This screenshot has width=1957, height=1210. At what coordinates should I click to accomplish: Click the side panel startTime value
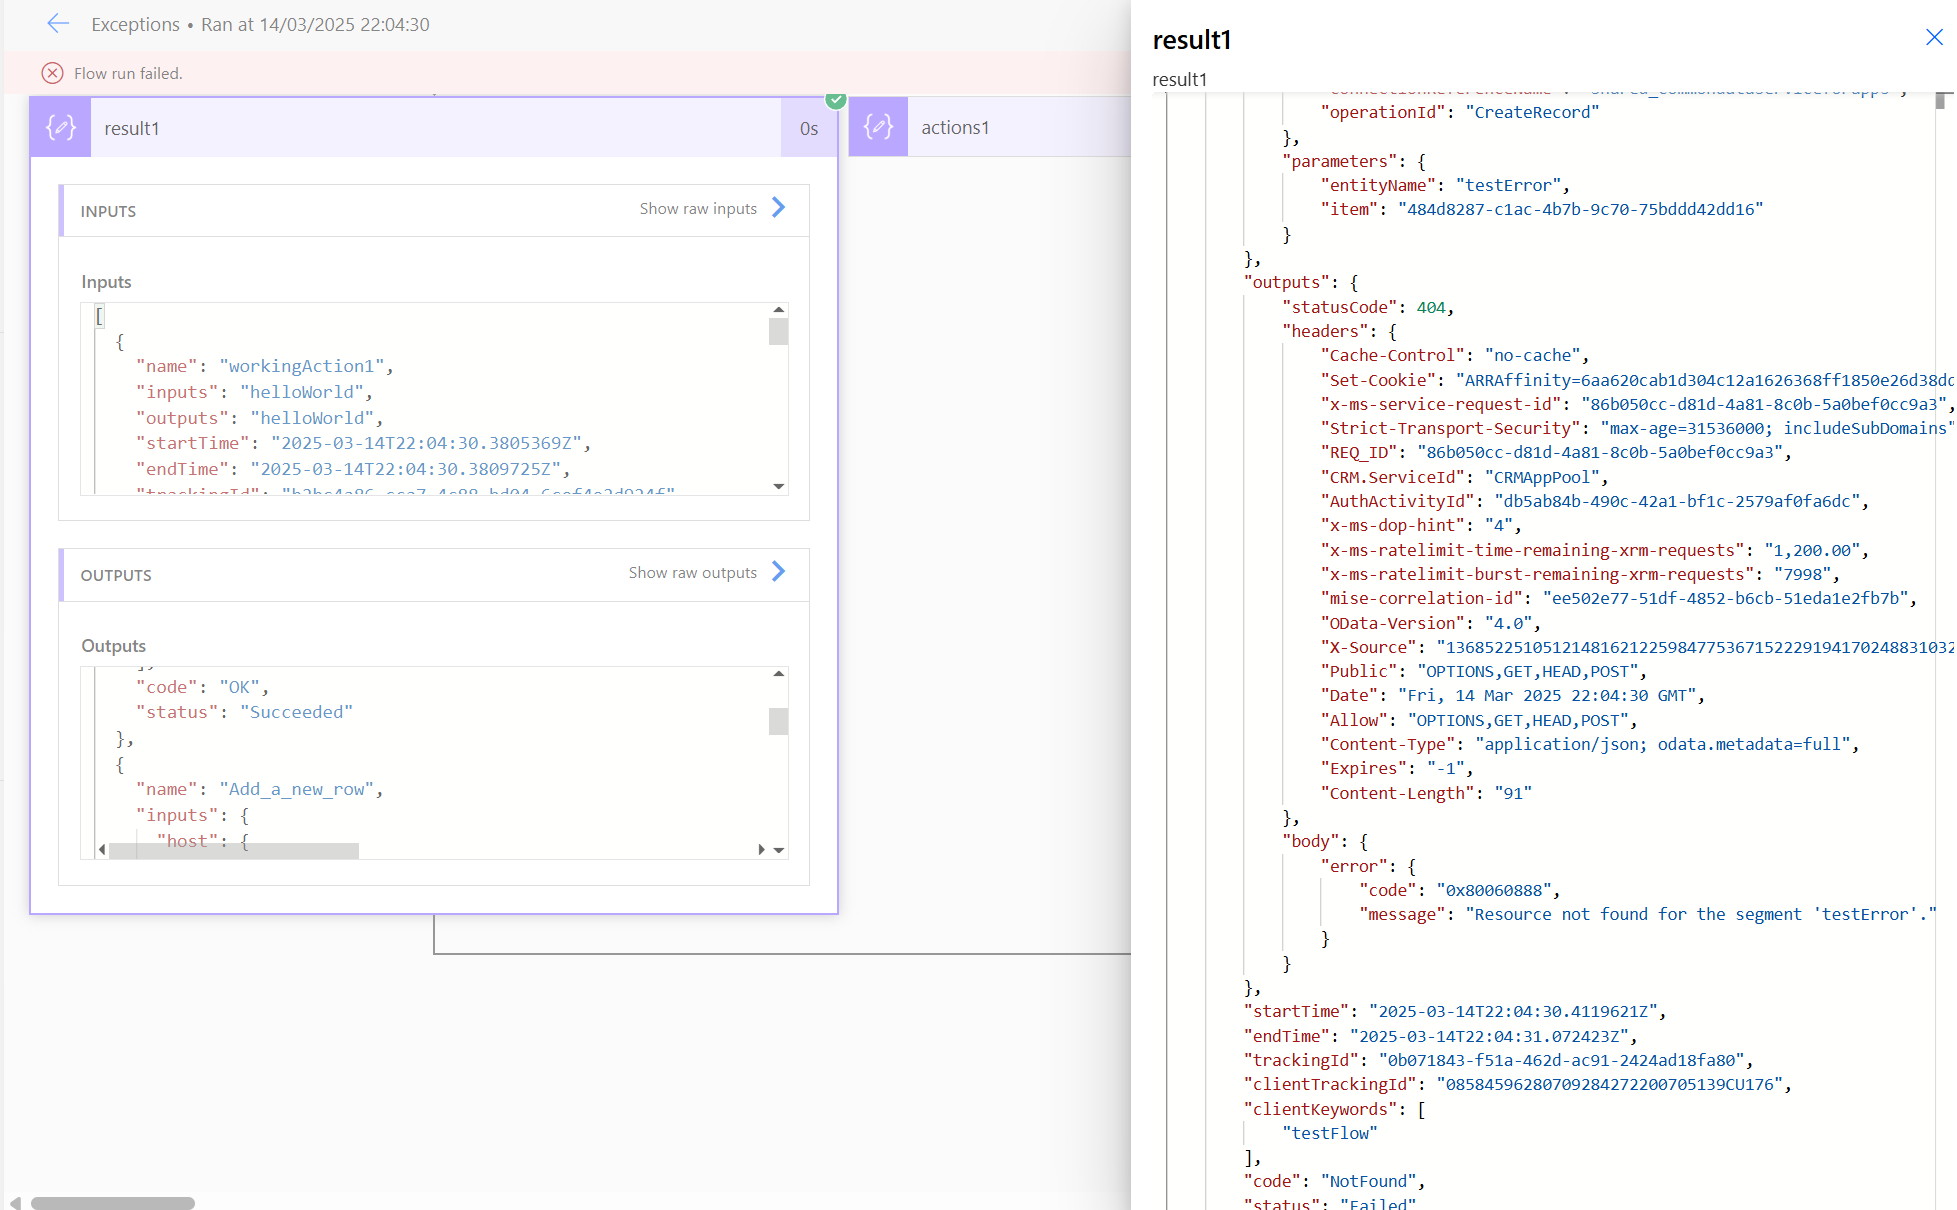click(1512, 1011)
